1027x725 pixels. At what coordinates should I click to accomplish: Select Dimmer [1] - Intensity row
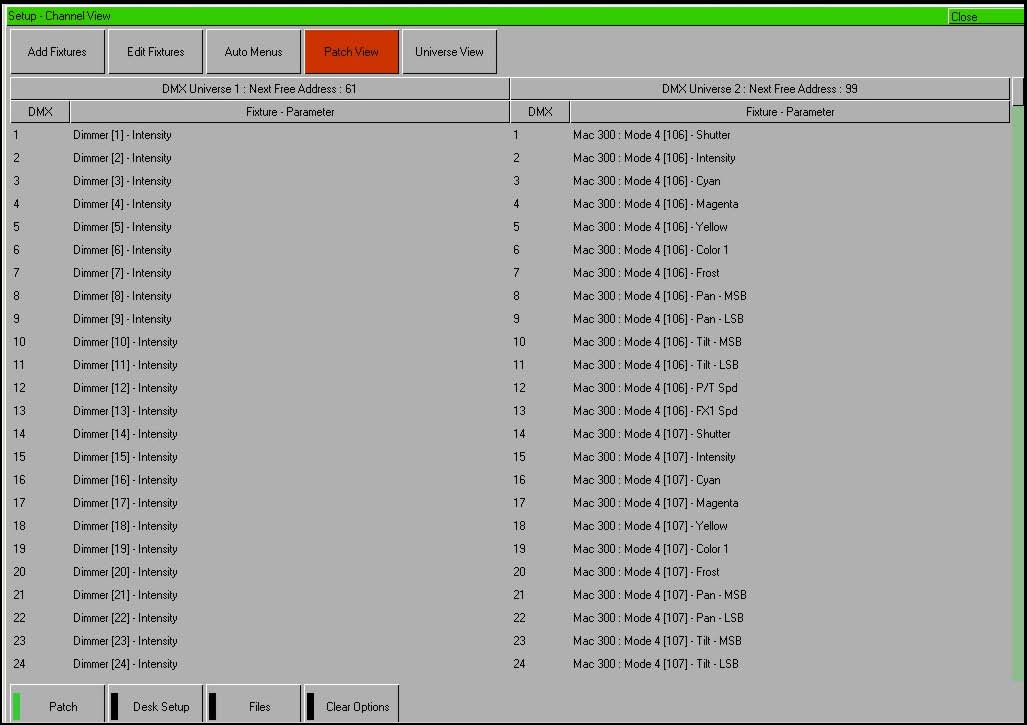(259, 135)
